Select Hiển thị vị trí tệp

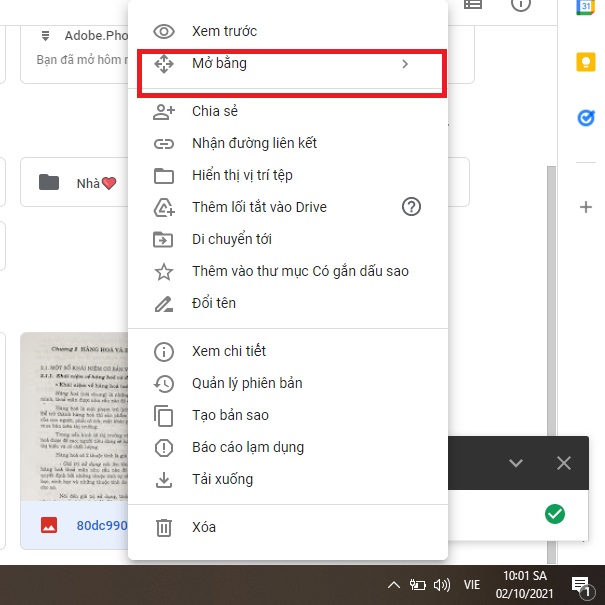(288, 176)
